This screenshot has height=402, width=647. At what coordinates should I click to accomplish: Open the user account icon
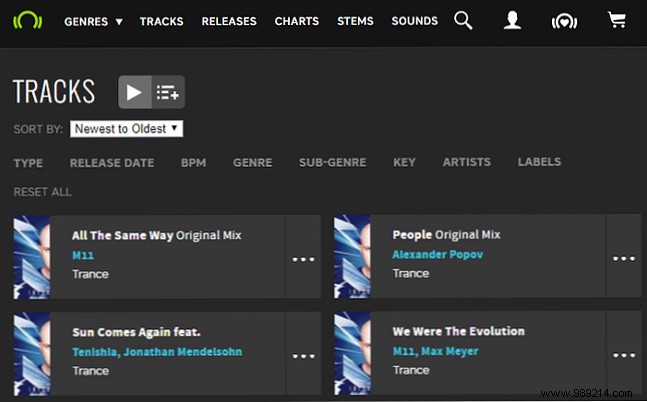tap(512, 20)
